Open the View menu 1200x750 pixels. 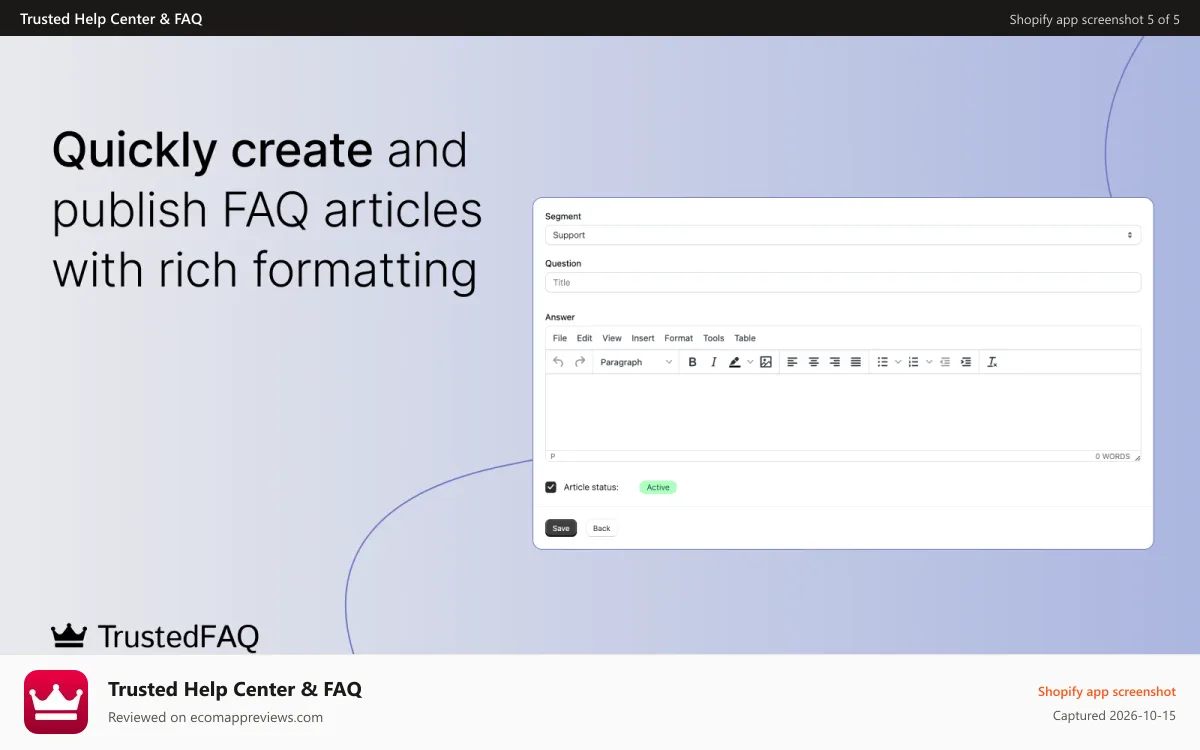point(612,338)
